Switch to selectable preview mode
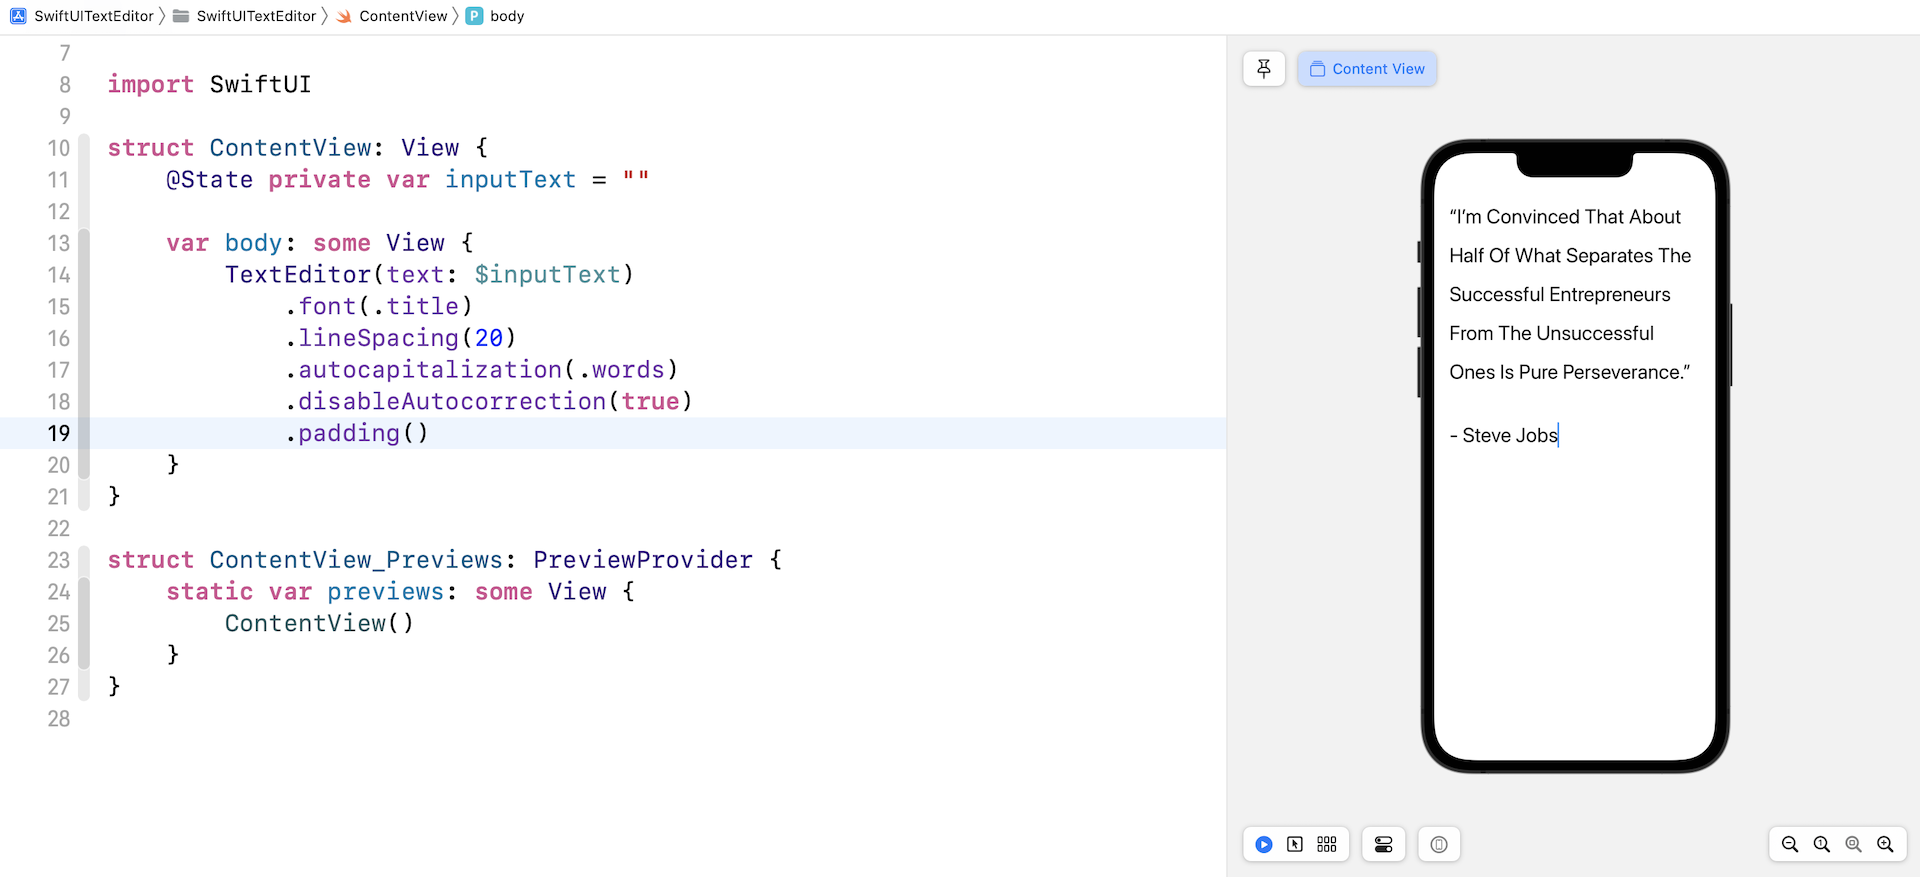The width and height of the screenshot is (1920, 877). 1295,845
